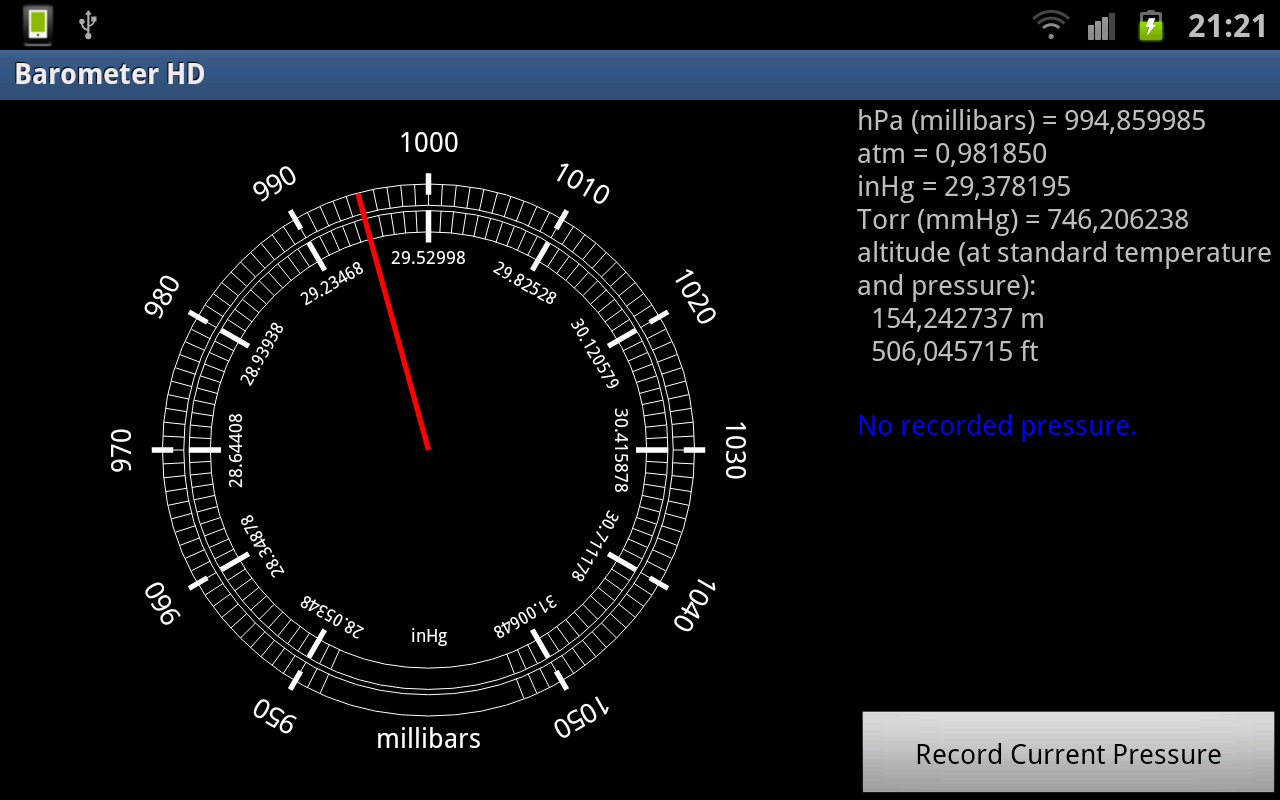The height and width of the screenshot is (800, 1280).
Task: Tap the Record Current Pressure button
Action: (1068, 753)
